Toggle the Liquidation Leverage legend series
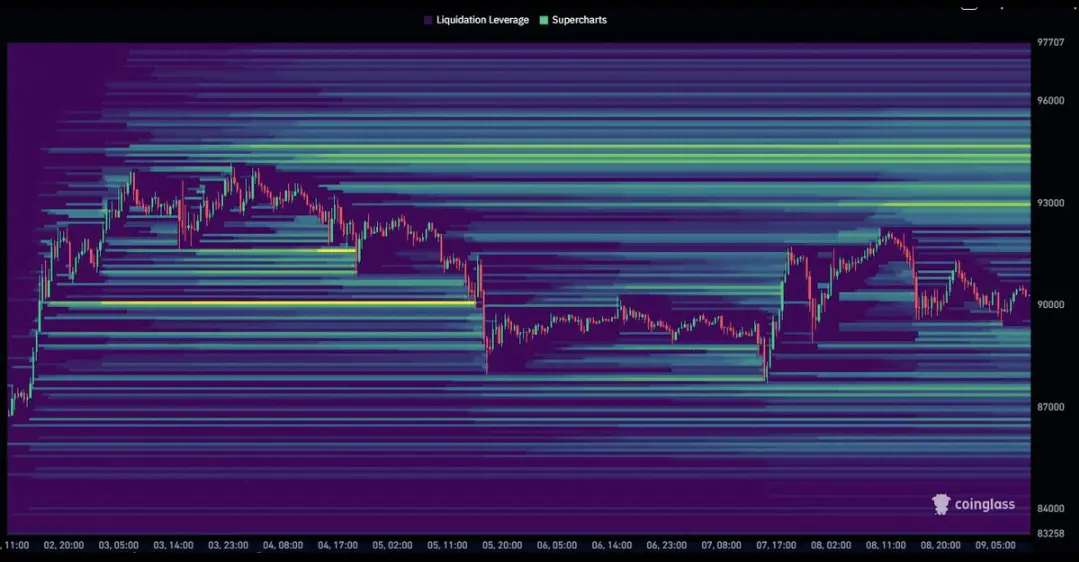This screenshot has height=562, width=1079. coord(476,20)
